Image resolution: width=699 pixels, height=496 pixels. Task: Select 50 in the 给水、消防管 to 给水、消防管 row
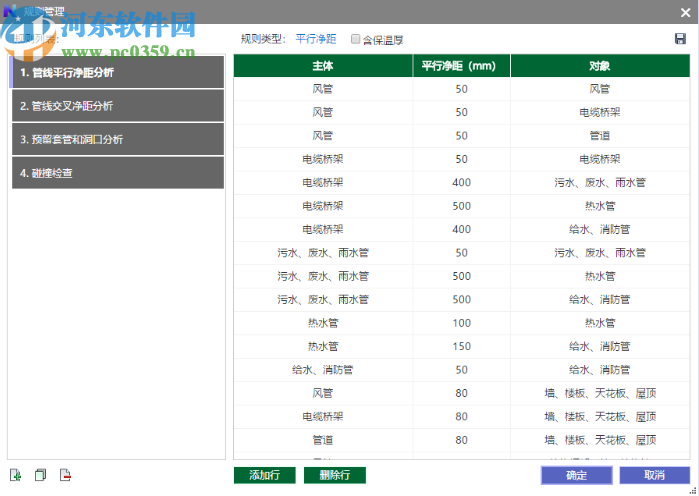point(461,370)
